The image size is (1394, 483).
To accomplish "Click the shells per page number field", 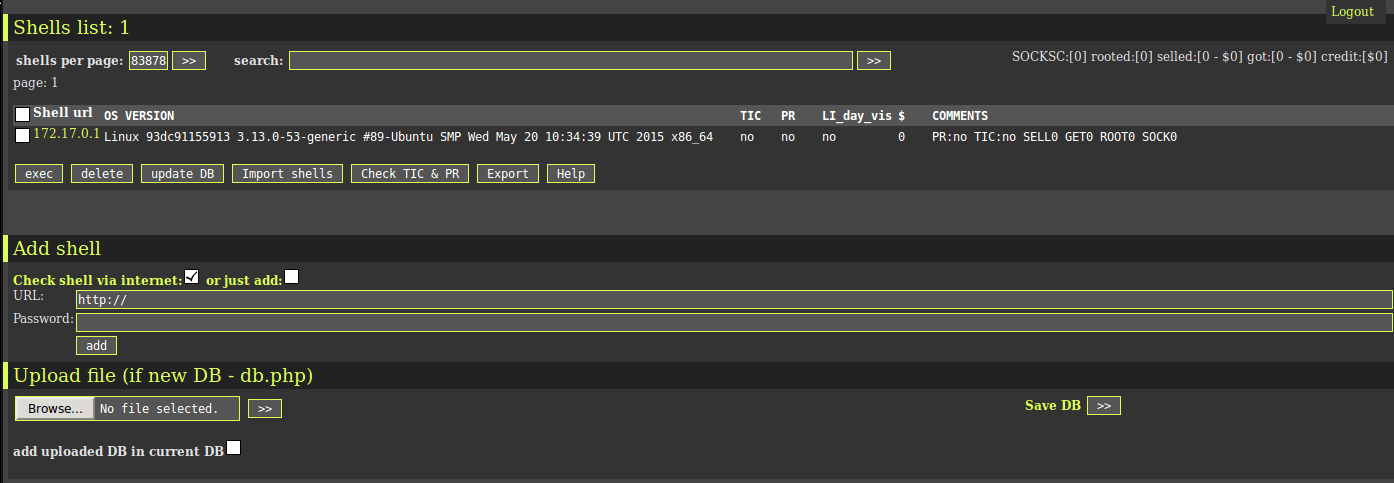I will click(148, 61).
